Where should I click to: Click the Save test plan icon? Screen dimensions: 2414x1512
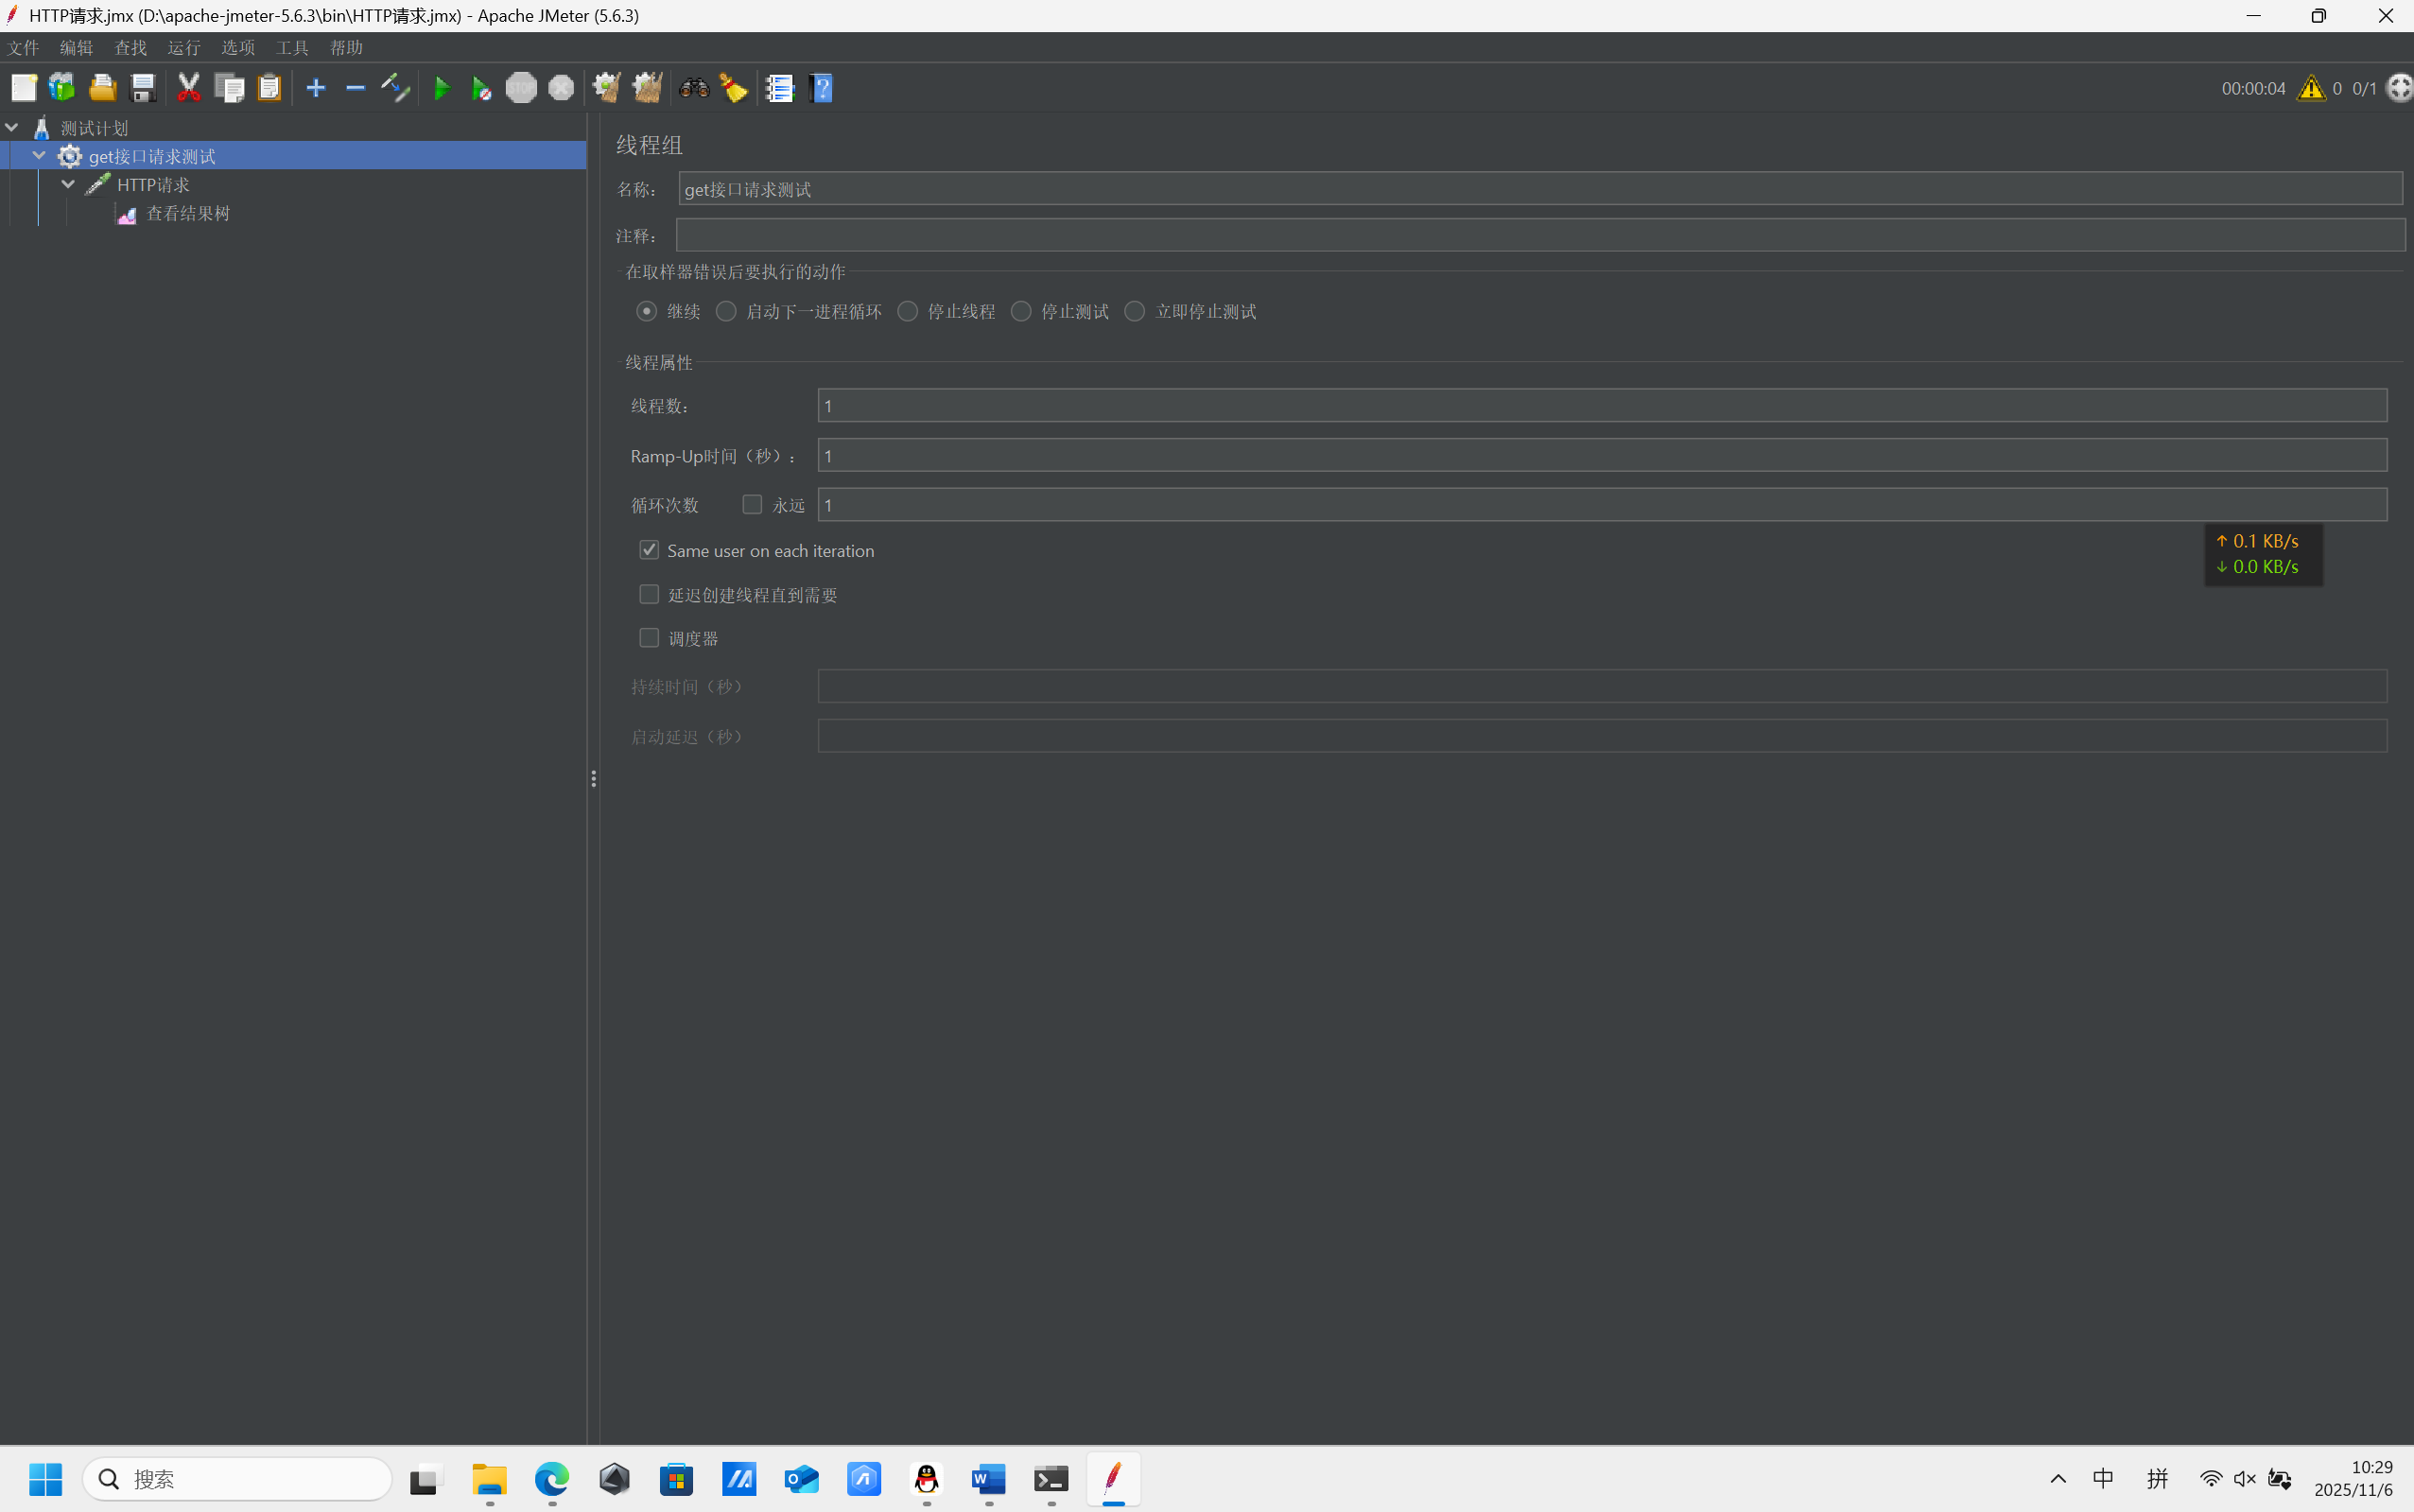click(143, 88)
